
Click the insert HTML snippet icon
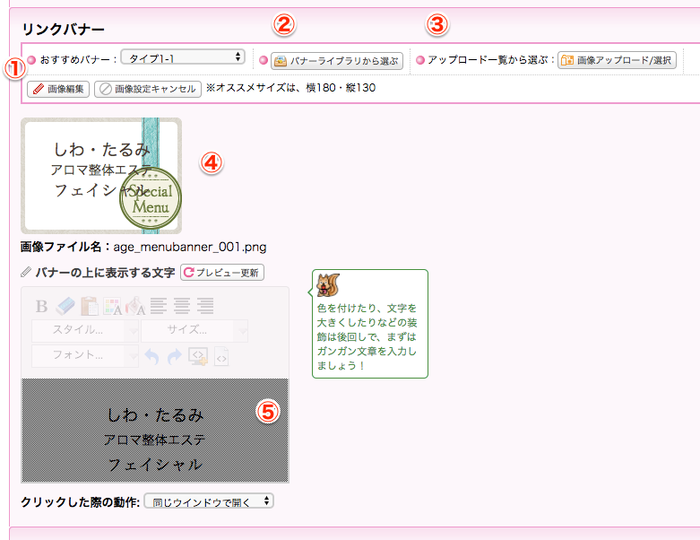pos(198,355)
